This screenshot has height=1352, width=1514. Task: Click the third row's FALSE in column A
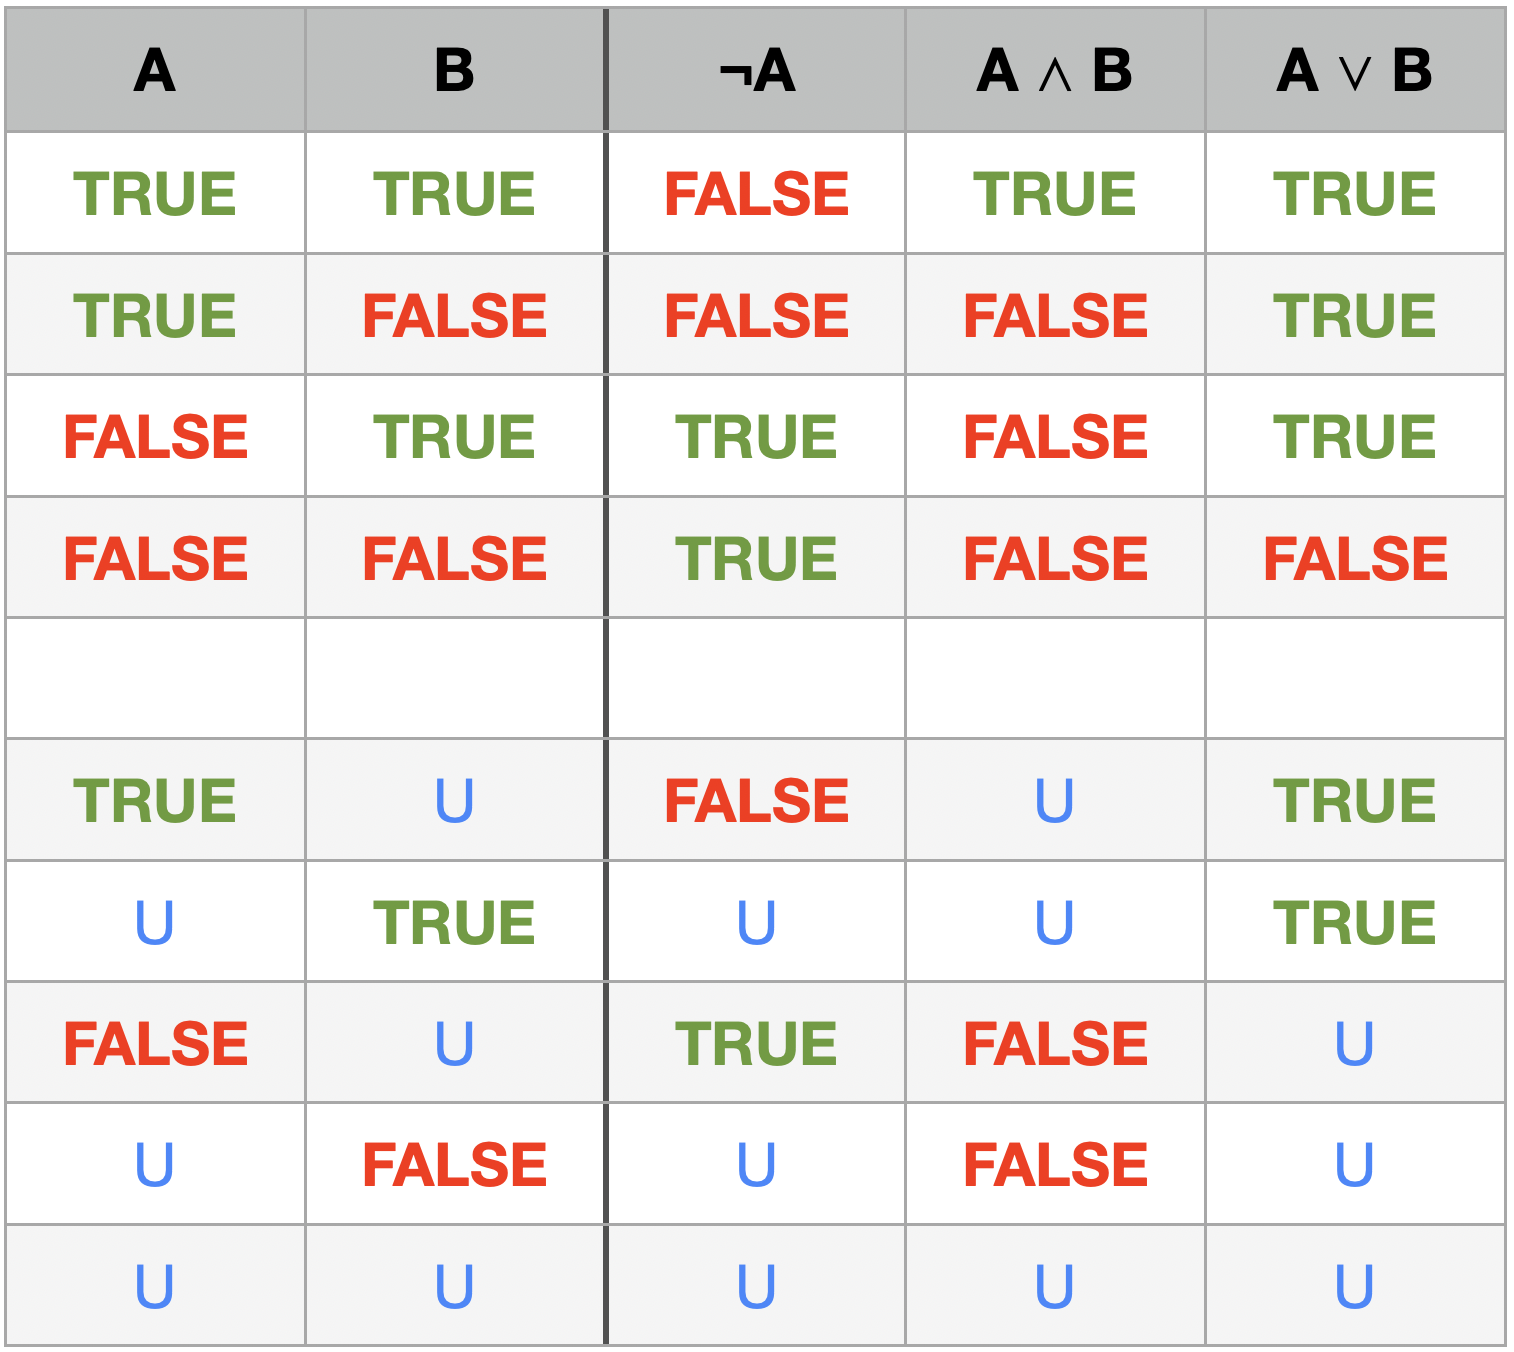(155, 437)
